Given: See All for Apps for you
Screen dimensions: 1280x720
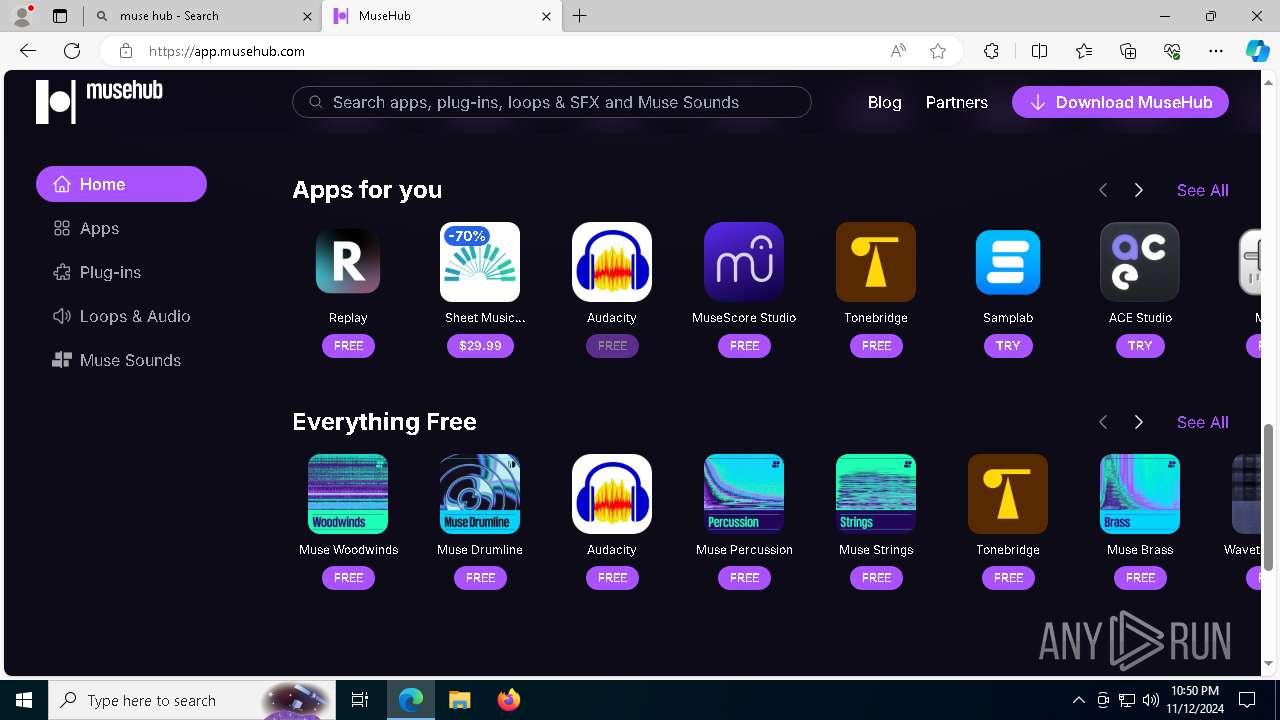Looking at the screenshot, I should pyautogui.click(x=1202, y=190).
